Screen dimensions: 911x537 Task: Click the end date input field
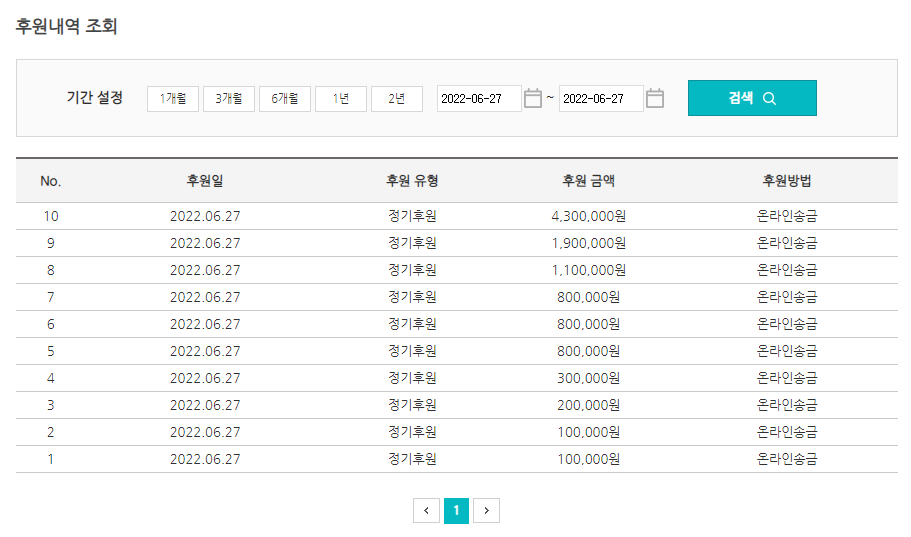click(x=601, y=99)
